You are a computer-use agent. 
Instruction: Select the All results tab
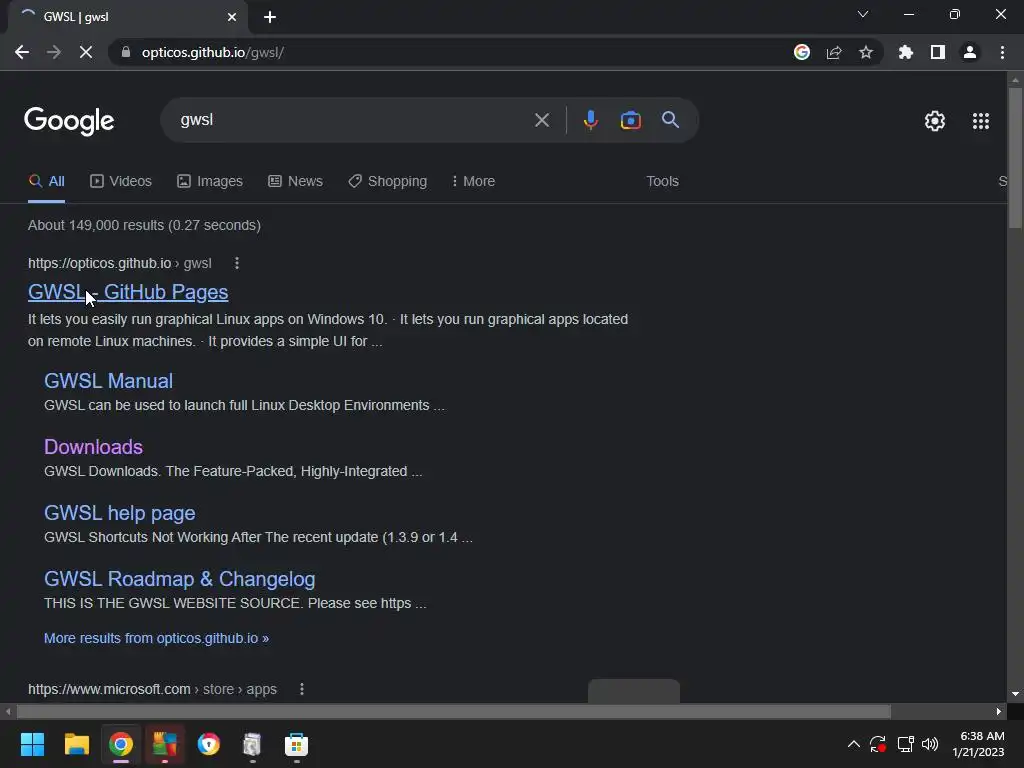pos(46,181)
